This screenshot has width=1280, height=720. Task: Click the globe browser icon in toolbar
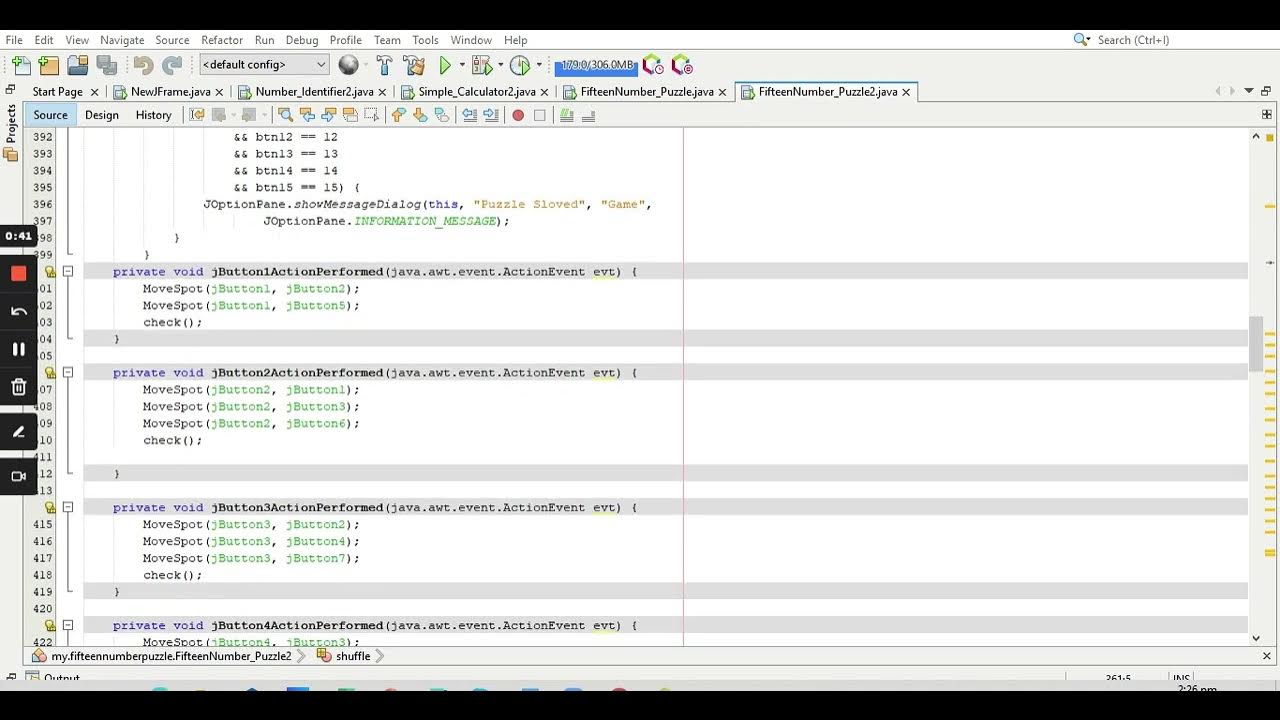point(348,65)
